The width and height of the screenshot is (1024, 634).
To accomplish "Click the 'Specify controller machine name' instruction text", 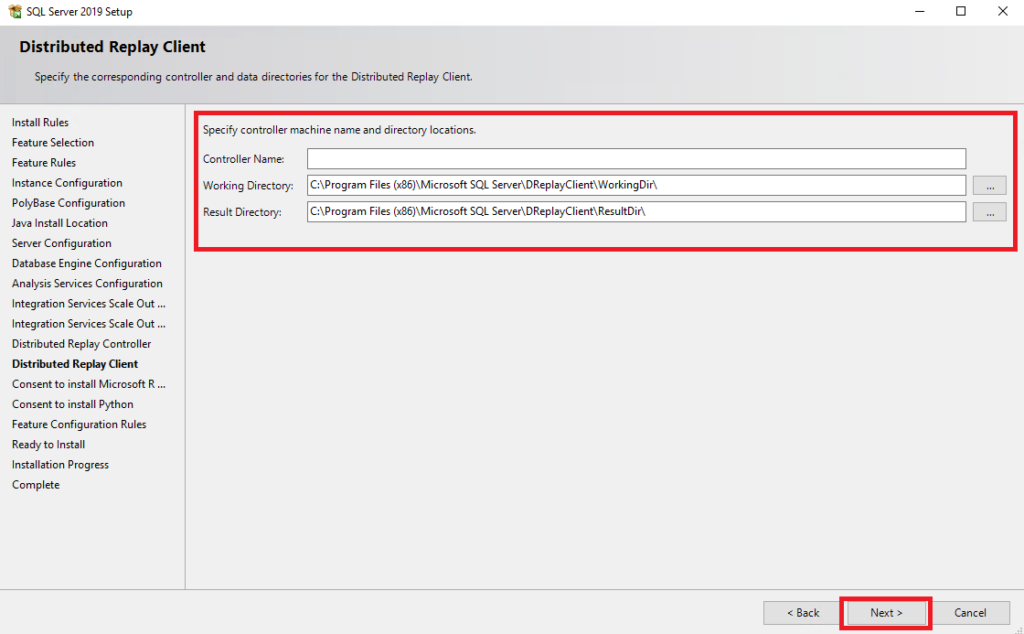I will [339, 130].
